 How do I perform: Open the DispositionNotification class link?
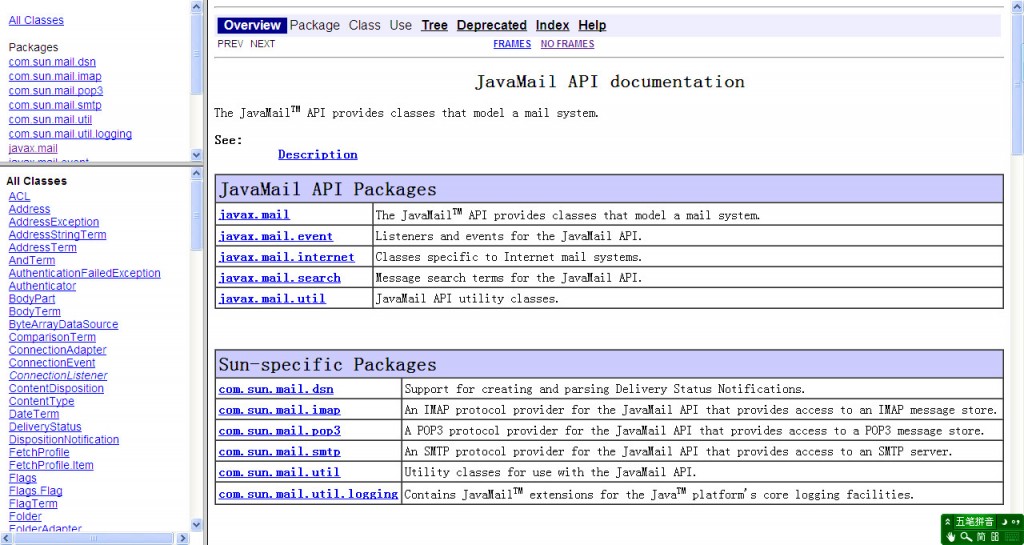(64, 439)
